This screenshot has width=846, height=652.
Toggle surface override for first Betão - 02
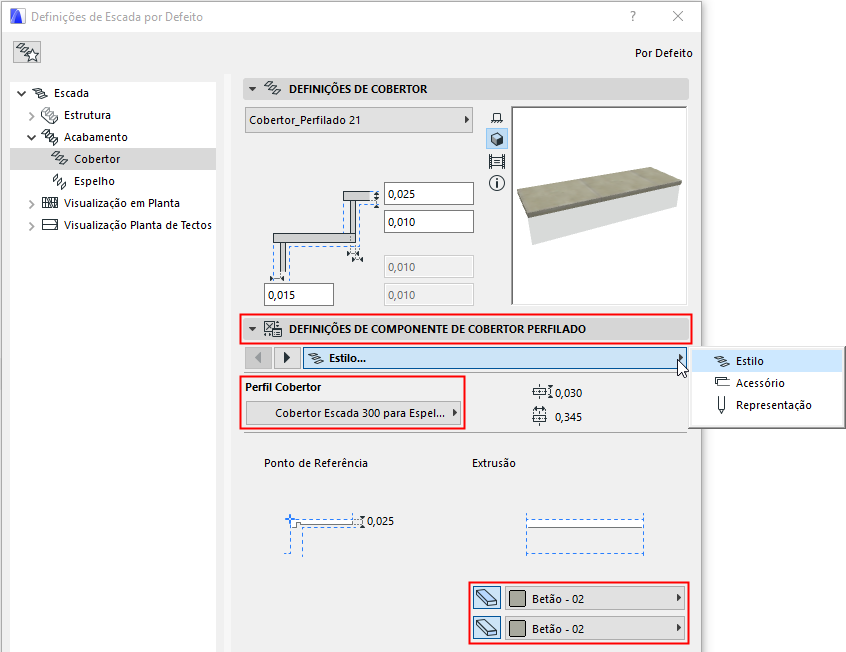[x=487, y=598]
